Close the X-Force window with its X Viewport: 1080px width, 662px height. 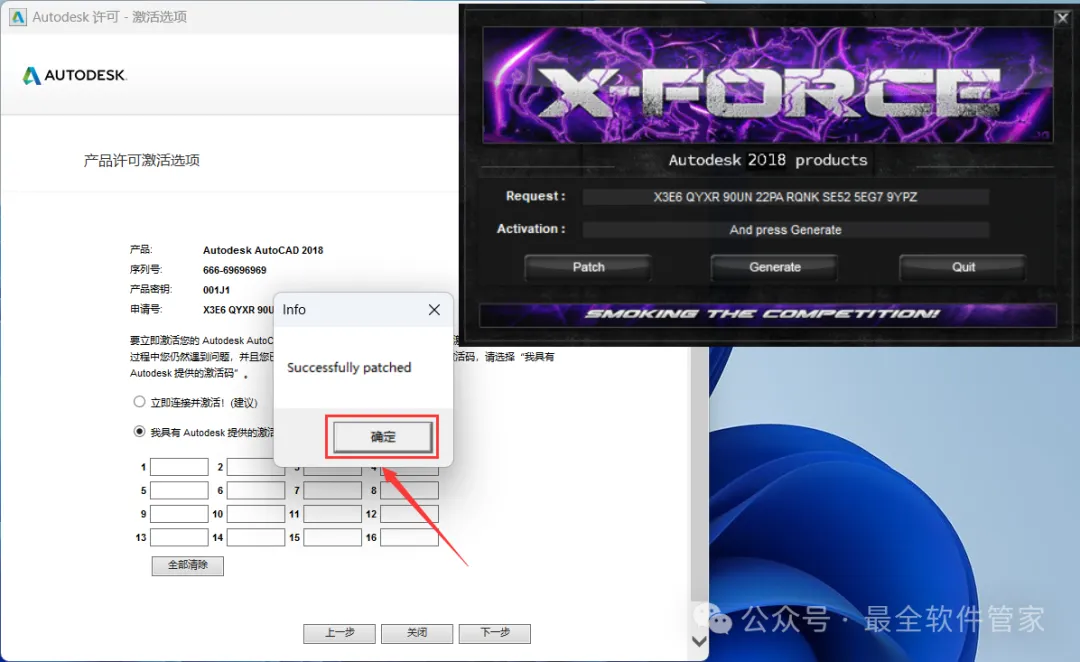[x=1063, y=18]
